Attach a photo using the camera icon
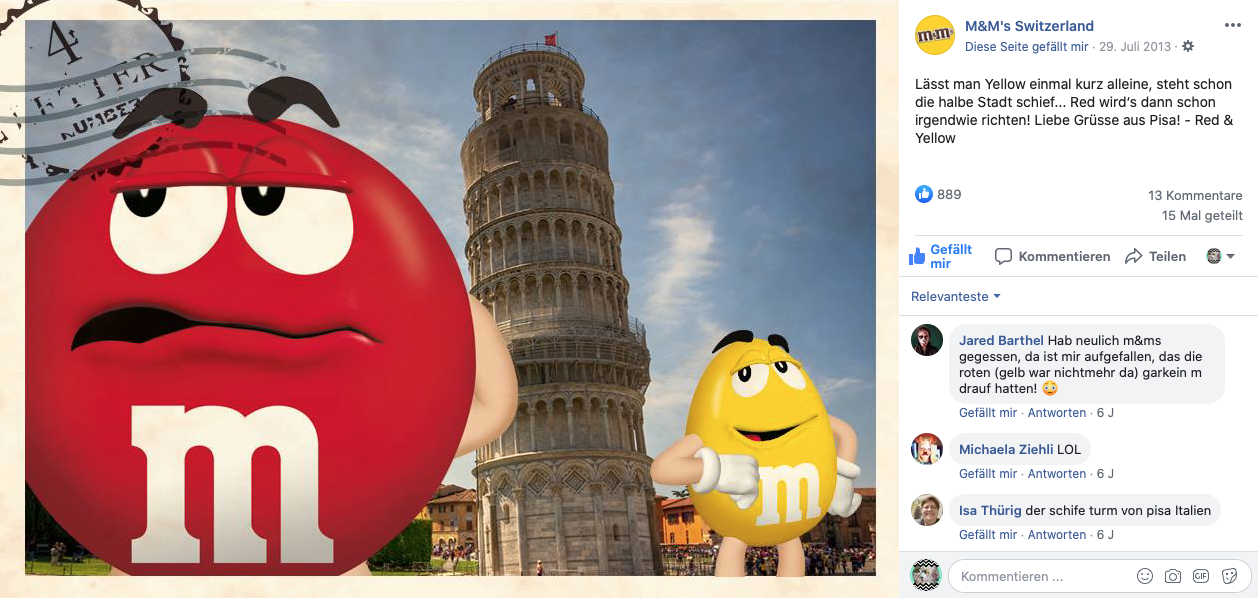 point(1173,576)
